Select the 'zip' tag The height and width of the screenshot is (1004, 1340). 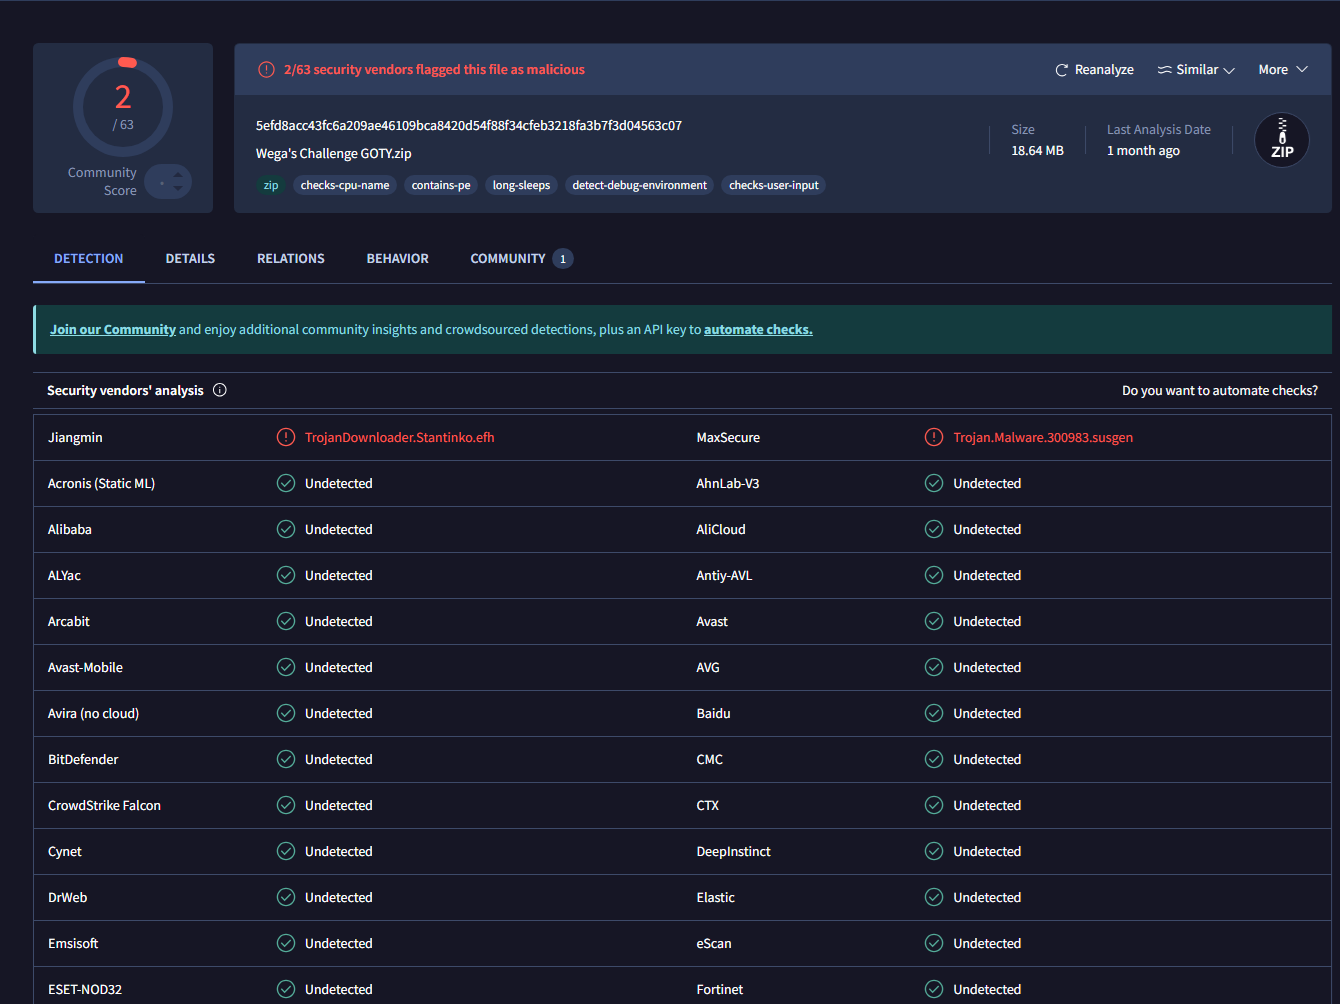pyautogui.click(x=271, y=185)
